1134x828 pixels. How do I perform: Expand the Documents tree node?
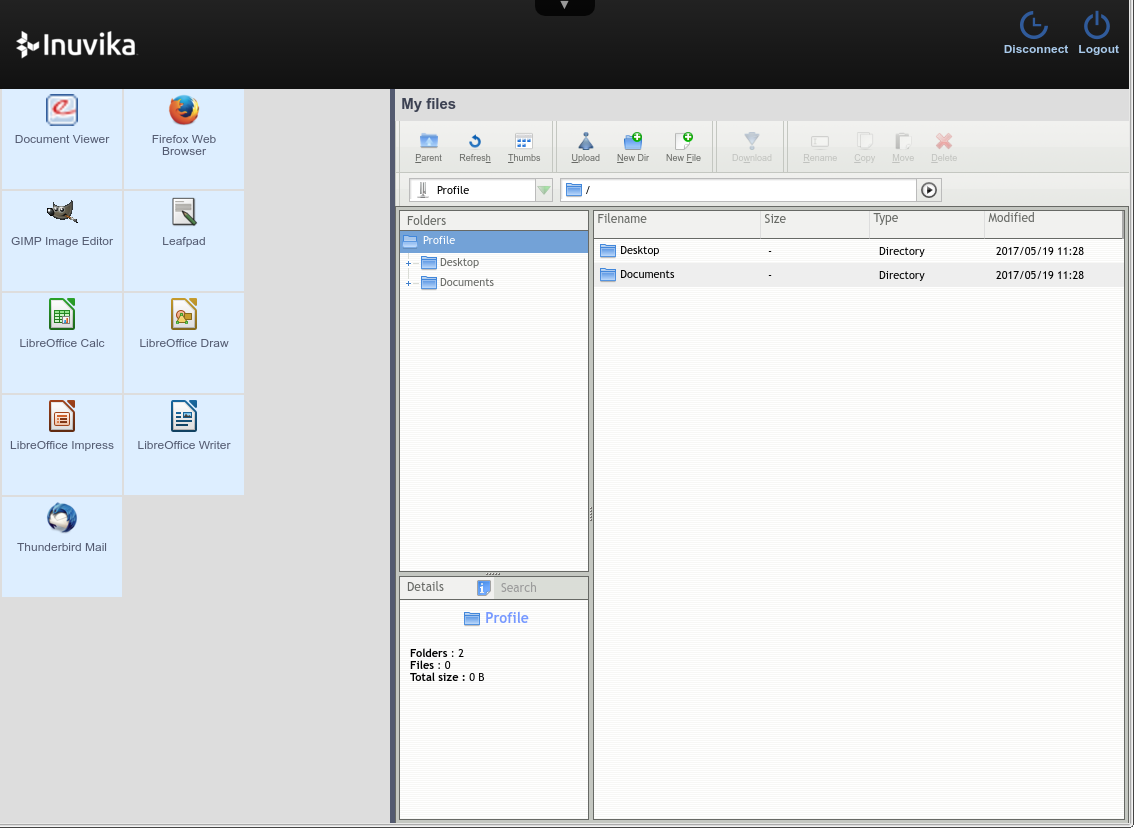click(x=409, y=283)
